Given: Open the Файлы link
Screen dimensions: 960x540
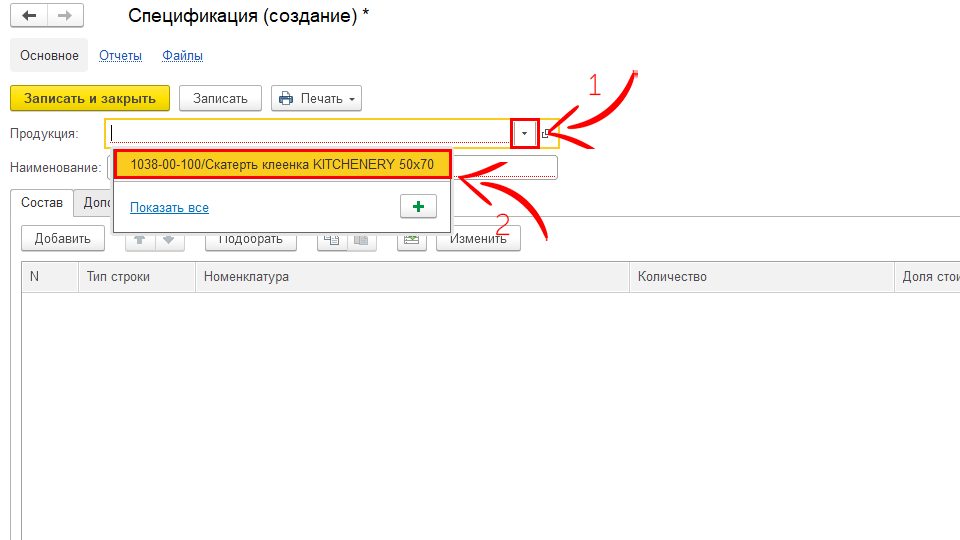Looking at the screenshot, I should (x=183, y=56).
